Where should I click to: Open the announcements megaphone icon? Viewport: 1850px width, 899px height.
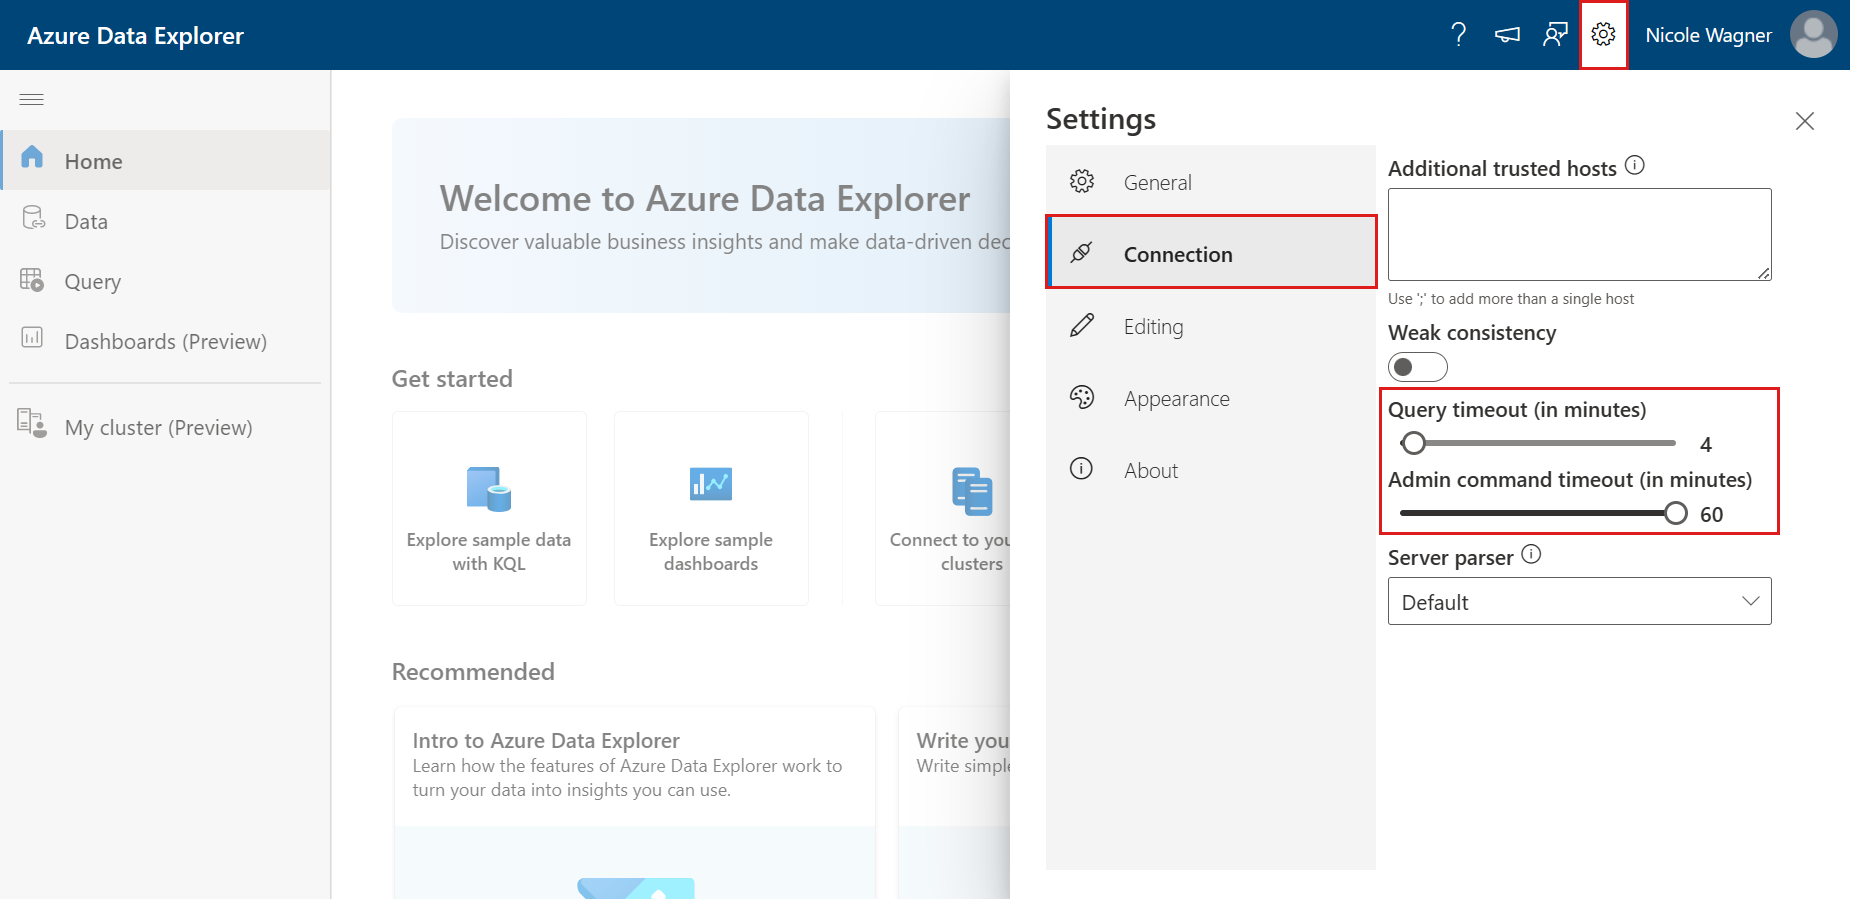[x=1507, y=35]
